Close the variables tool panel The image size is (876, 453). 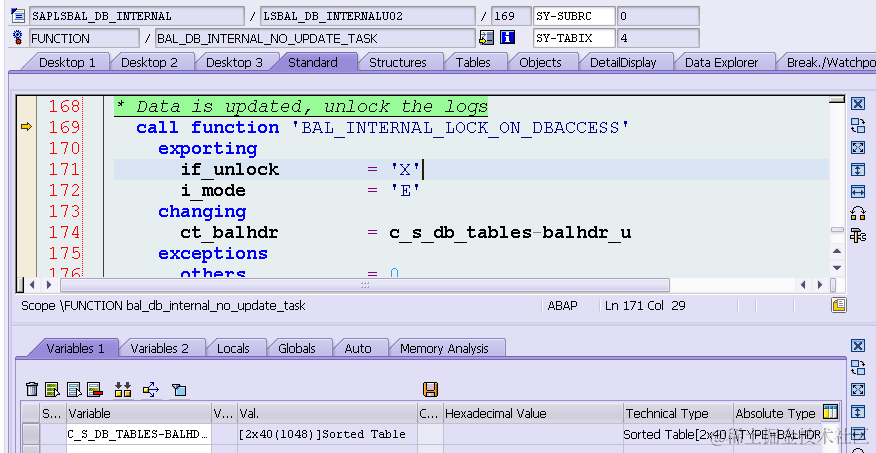pyautogui.click(x=858, y=346)
